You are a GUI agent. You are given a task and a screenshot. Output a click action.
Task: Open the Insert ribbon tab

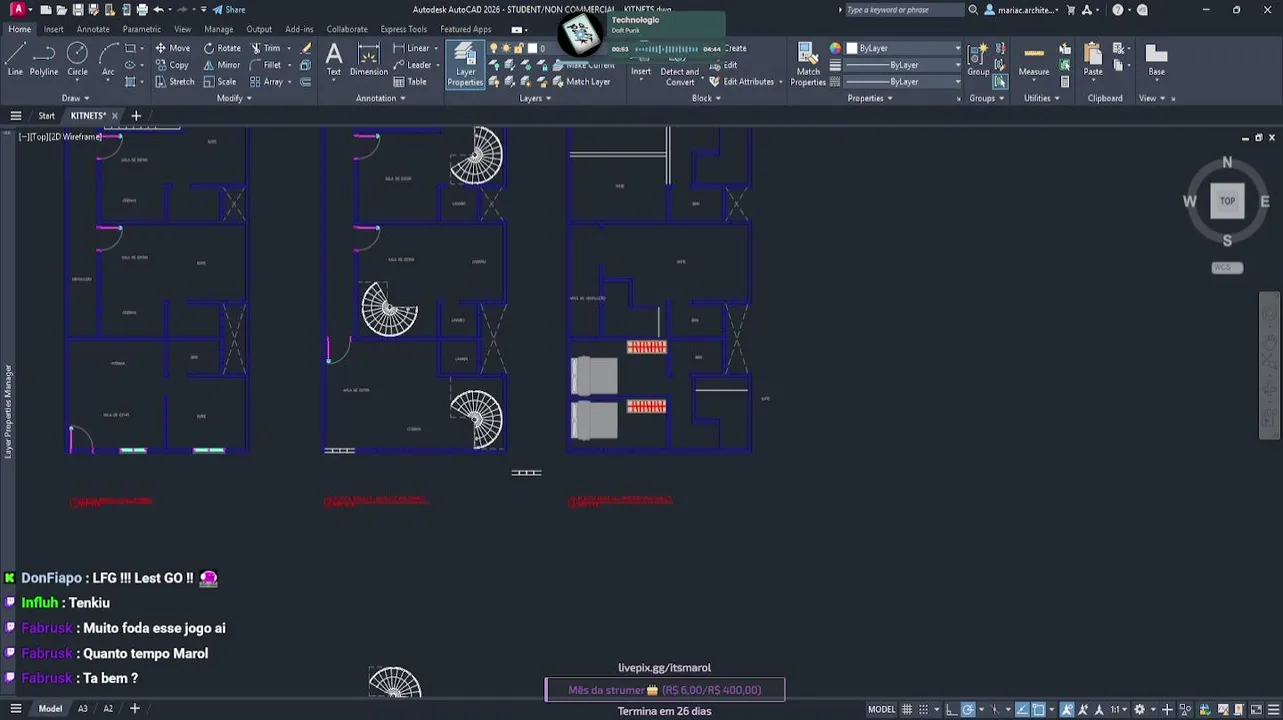tap(53, 29)
